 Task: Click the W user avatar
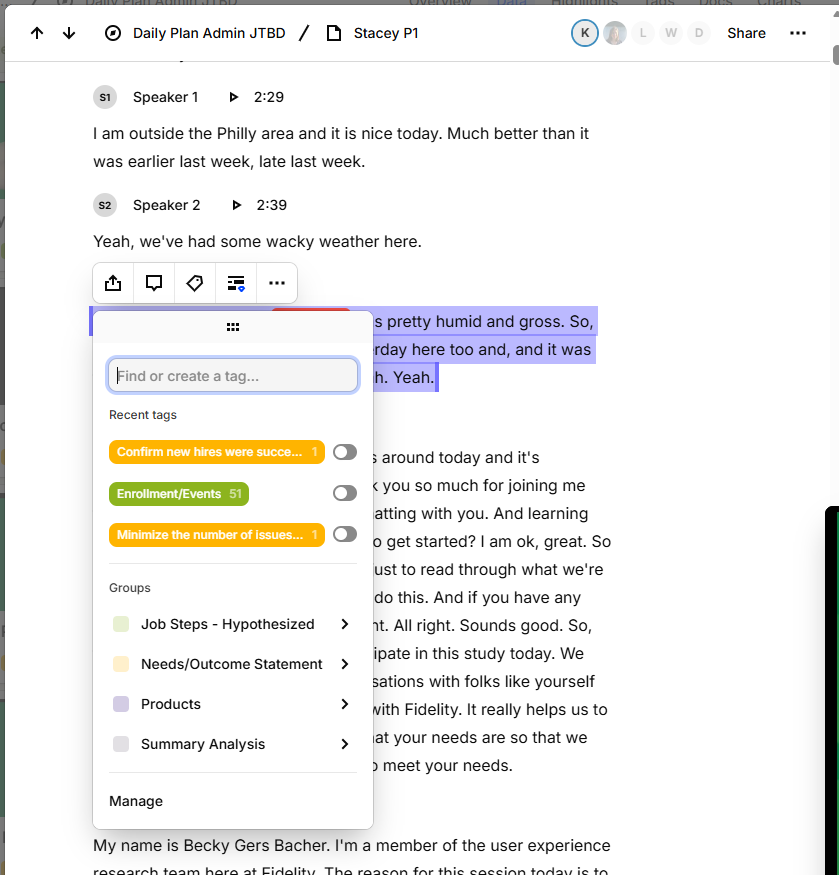click(671, 33)
